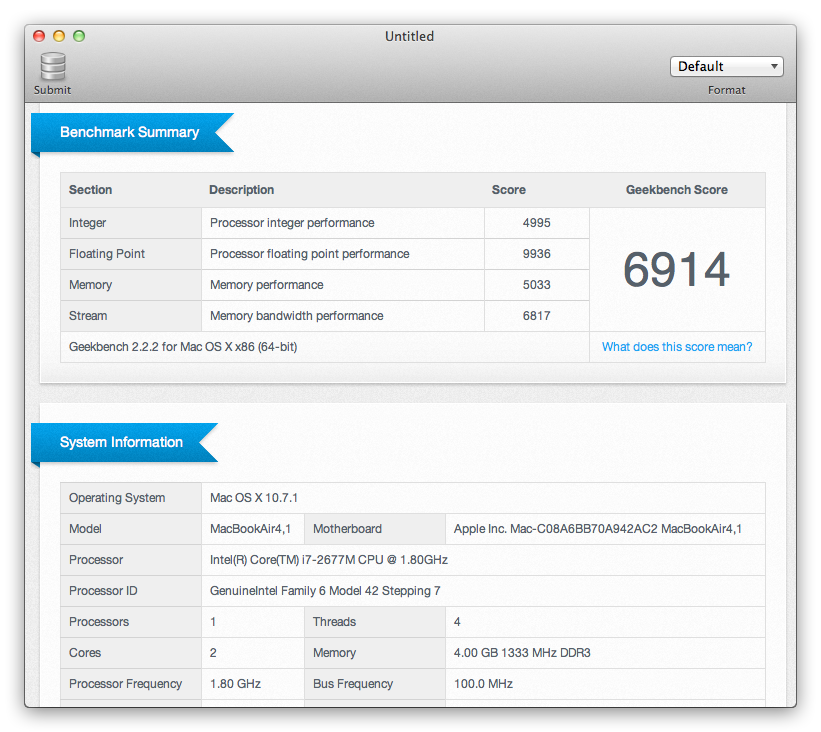Zoom the window with green button
Image resolution: width=821 pixels, height=732 pixels.
pyautogui.click(x=79, y=36)
